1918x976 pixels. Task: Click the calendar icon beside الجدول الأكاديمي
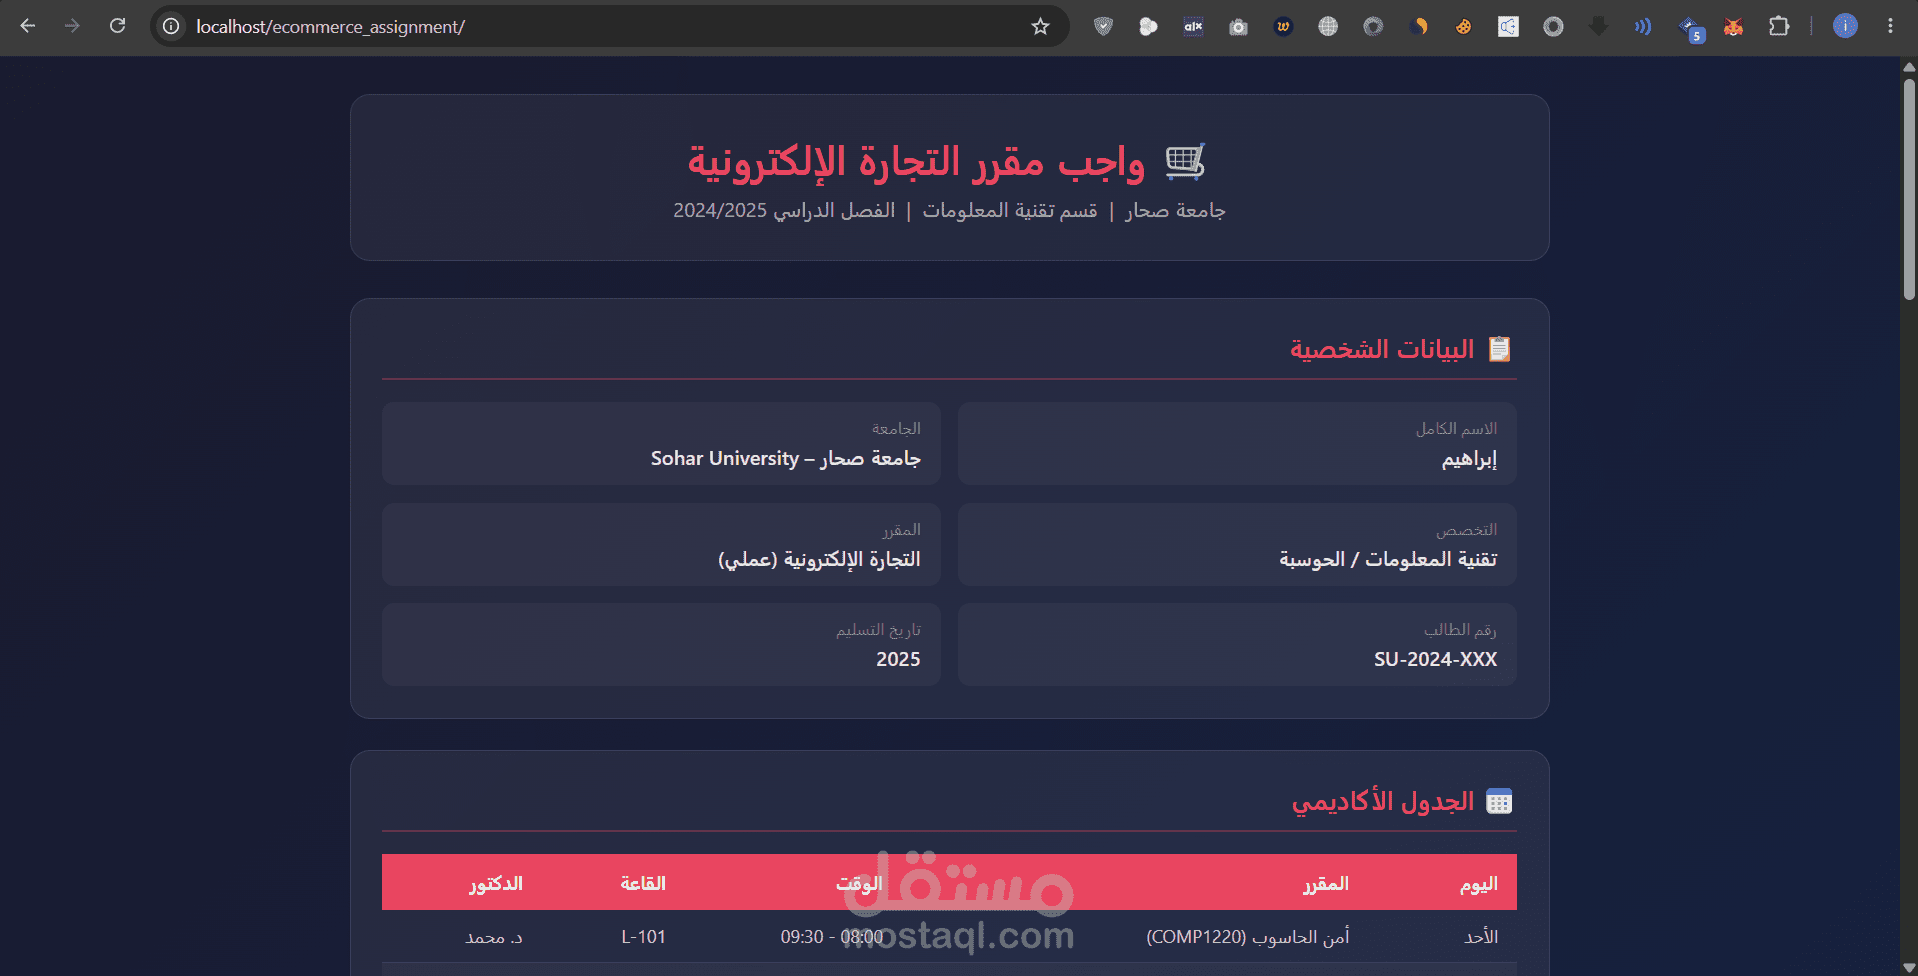click(x=1499, y=802)
